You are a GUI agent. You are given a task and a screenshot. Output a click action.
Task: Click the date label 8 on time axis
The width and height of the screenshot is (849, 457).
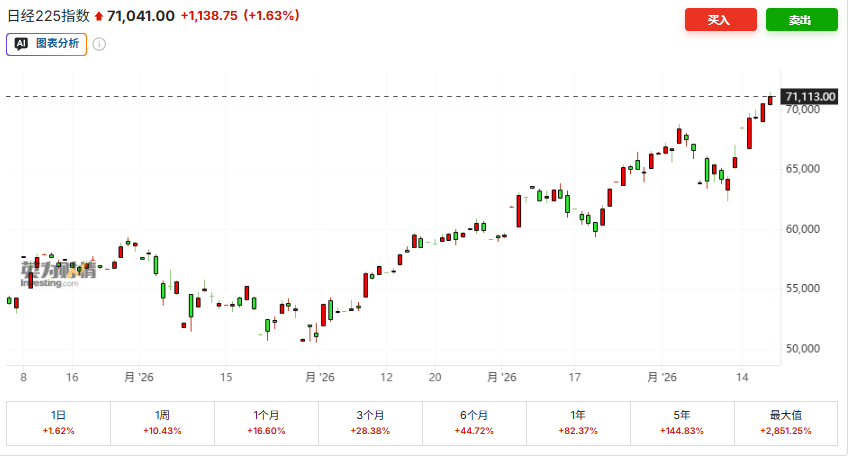pyautogui.click(x=23, y=377)
